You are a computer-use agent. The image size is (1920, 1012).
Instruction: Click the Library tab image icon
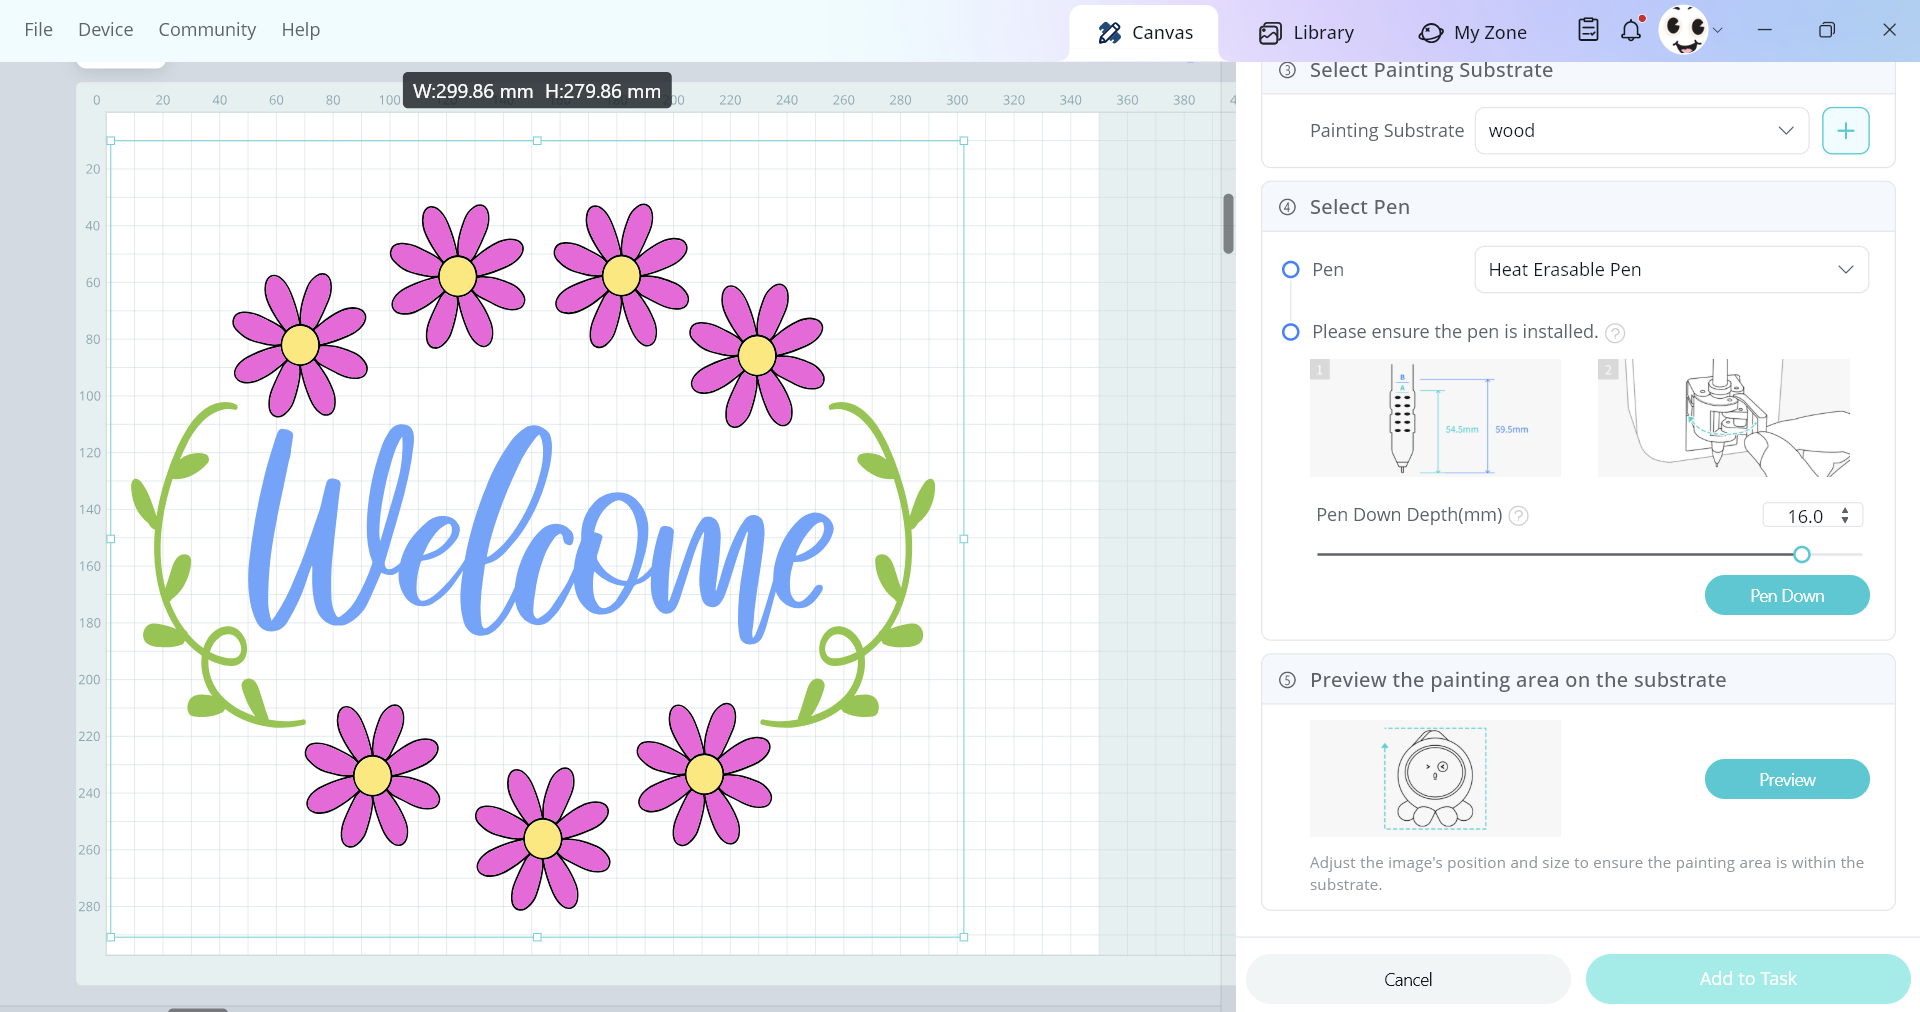pyautogui.click(x=1270, y=33)
